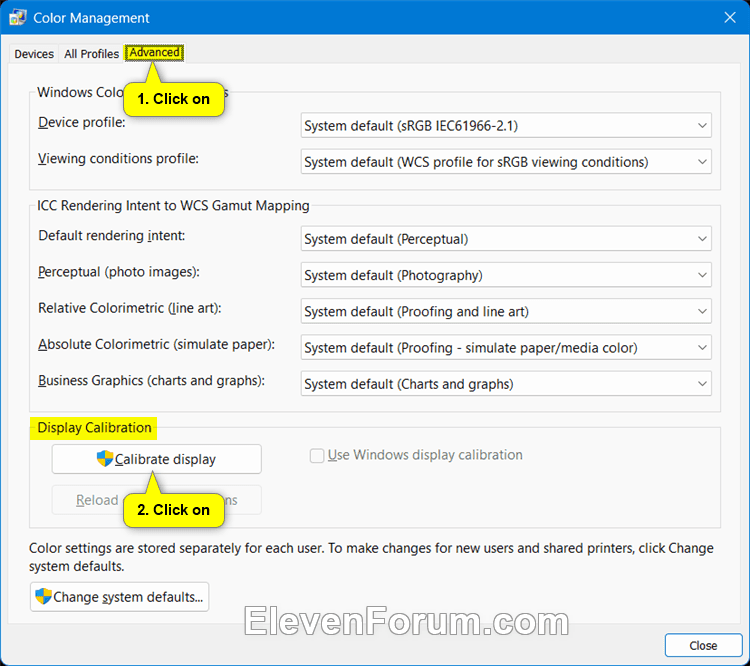Click the "Device profile:" label
The width and height of the screenshot is (750, 666).
82,122
